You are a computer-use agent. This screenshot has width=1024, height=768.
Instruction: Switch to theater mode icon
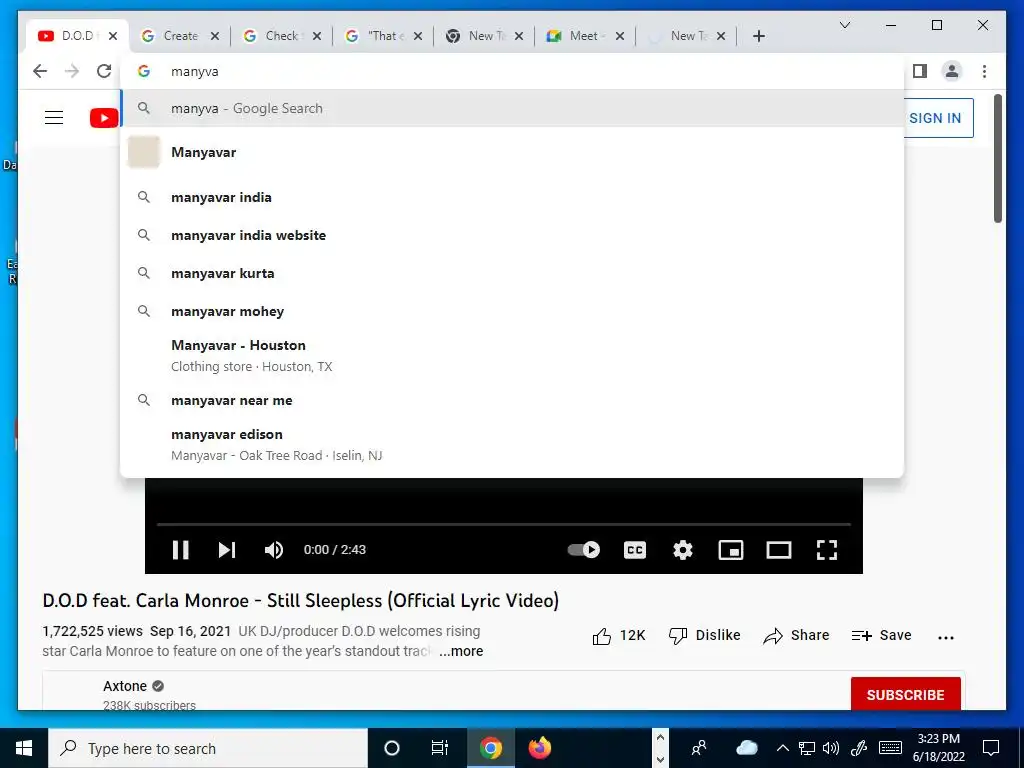(x=778, y=550)
